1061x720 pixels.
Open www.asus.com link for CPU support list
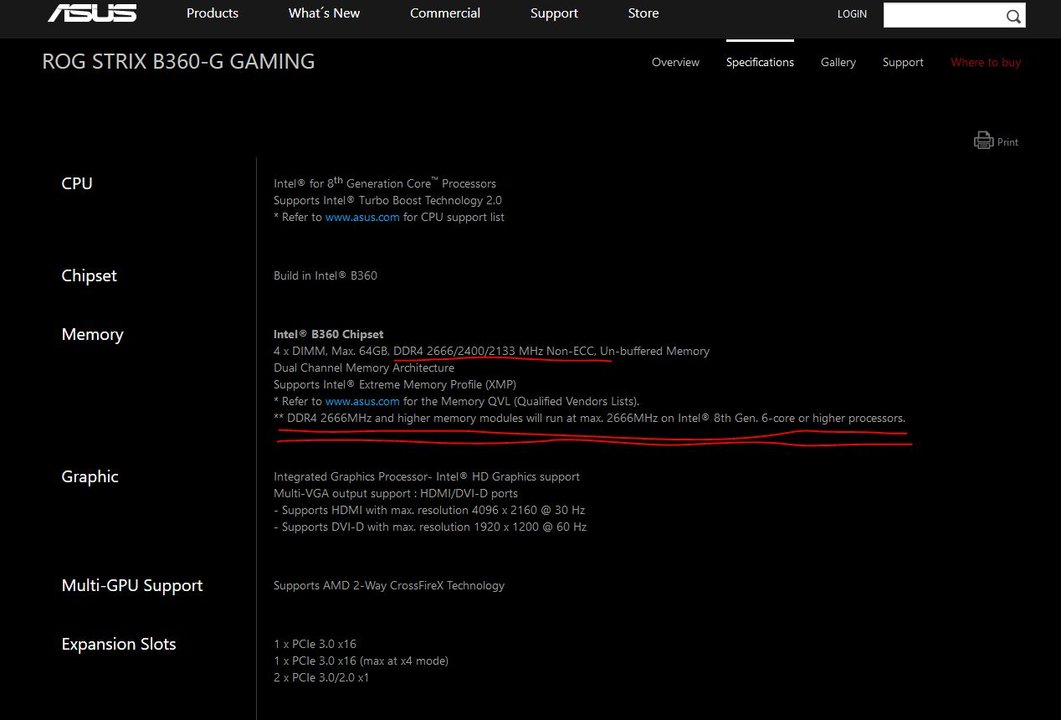(362, 217)
